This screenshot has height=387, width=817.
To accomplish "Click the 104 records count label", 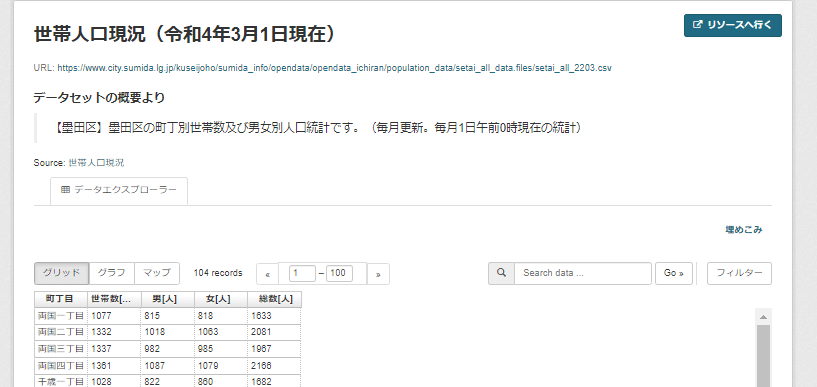I will coord(218,273).
